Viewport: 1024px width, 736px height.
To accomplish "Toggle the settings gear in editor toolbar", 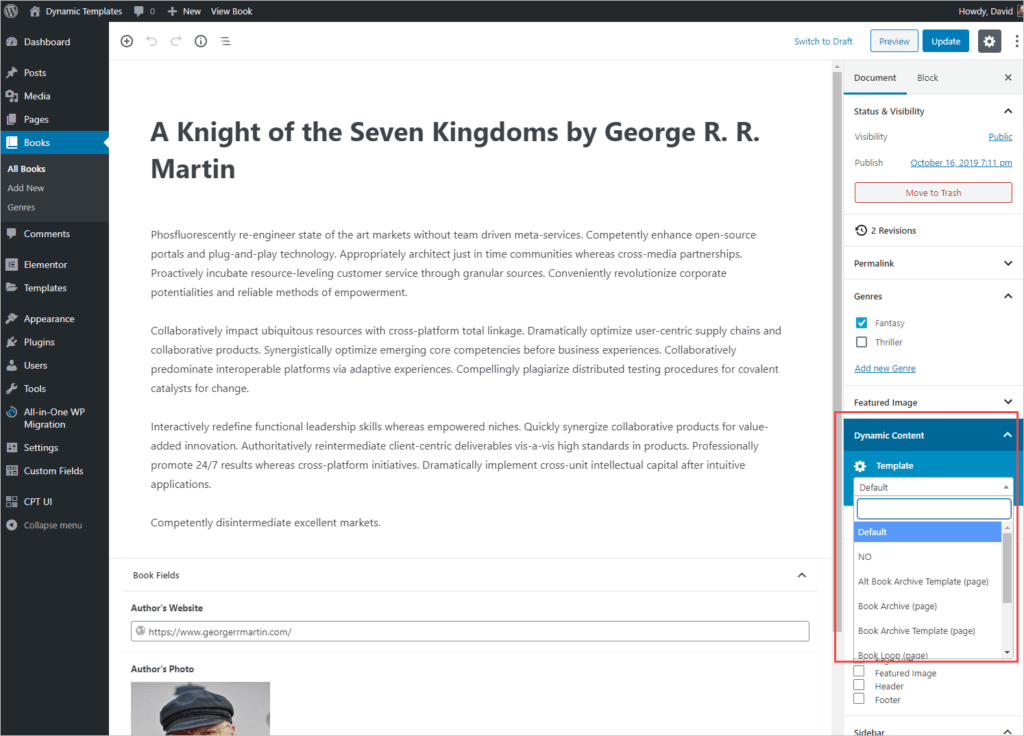I will tap(989, 41).
